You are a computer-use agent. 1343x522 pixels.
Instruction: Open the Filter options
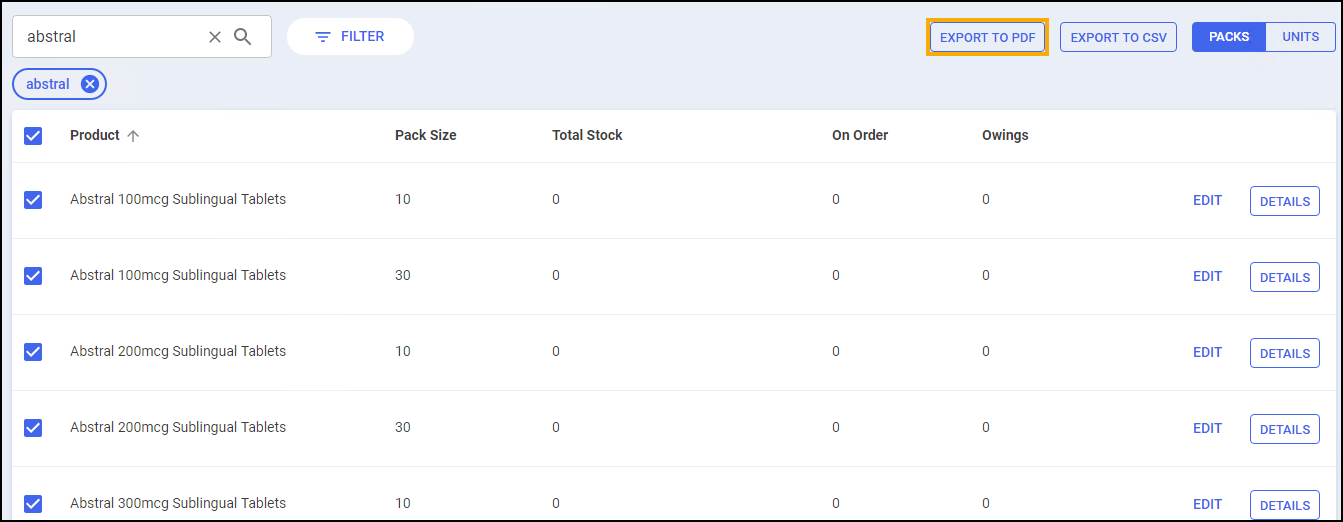coord(350,37)
